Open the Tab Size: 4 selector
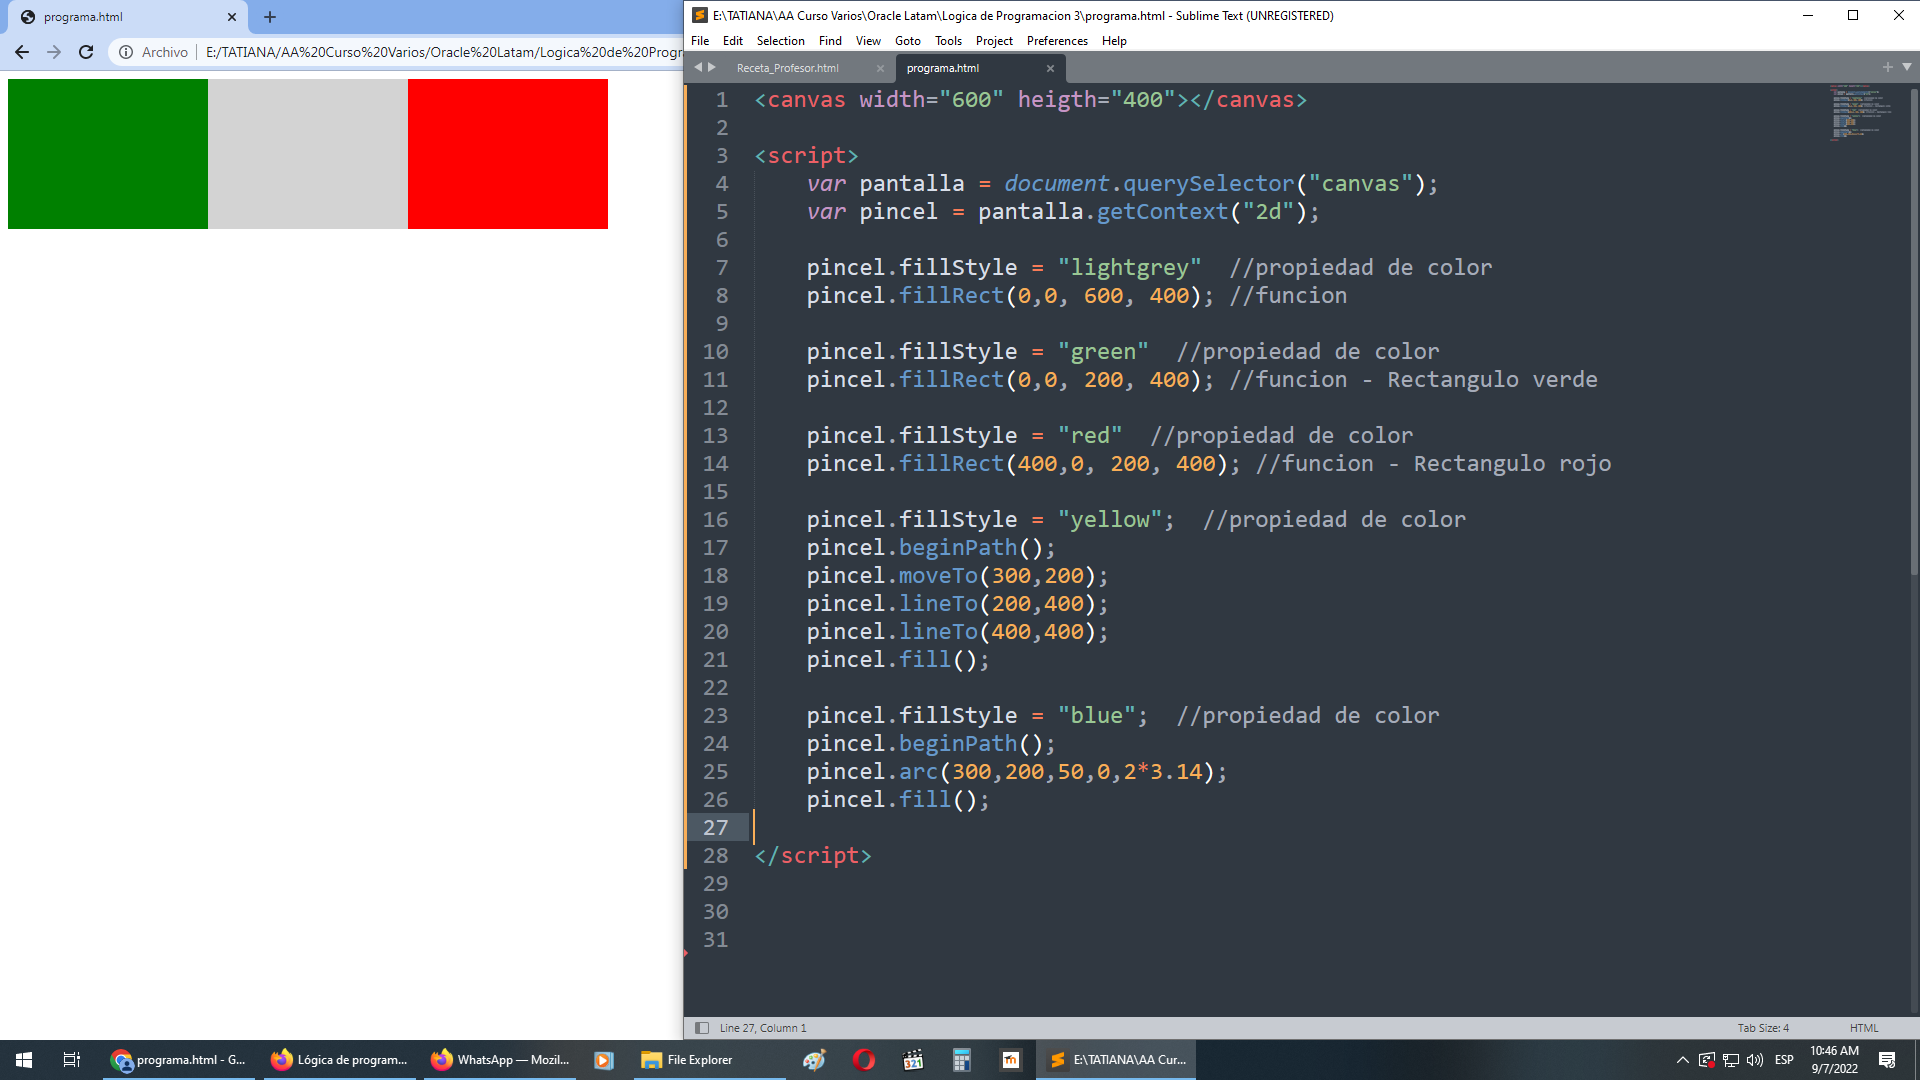Viewport: 1920px width, 1080px height. click(1763, 1028)
